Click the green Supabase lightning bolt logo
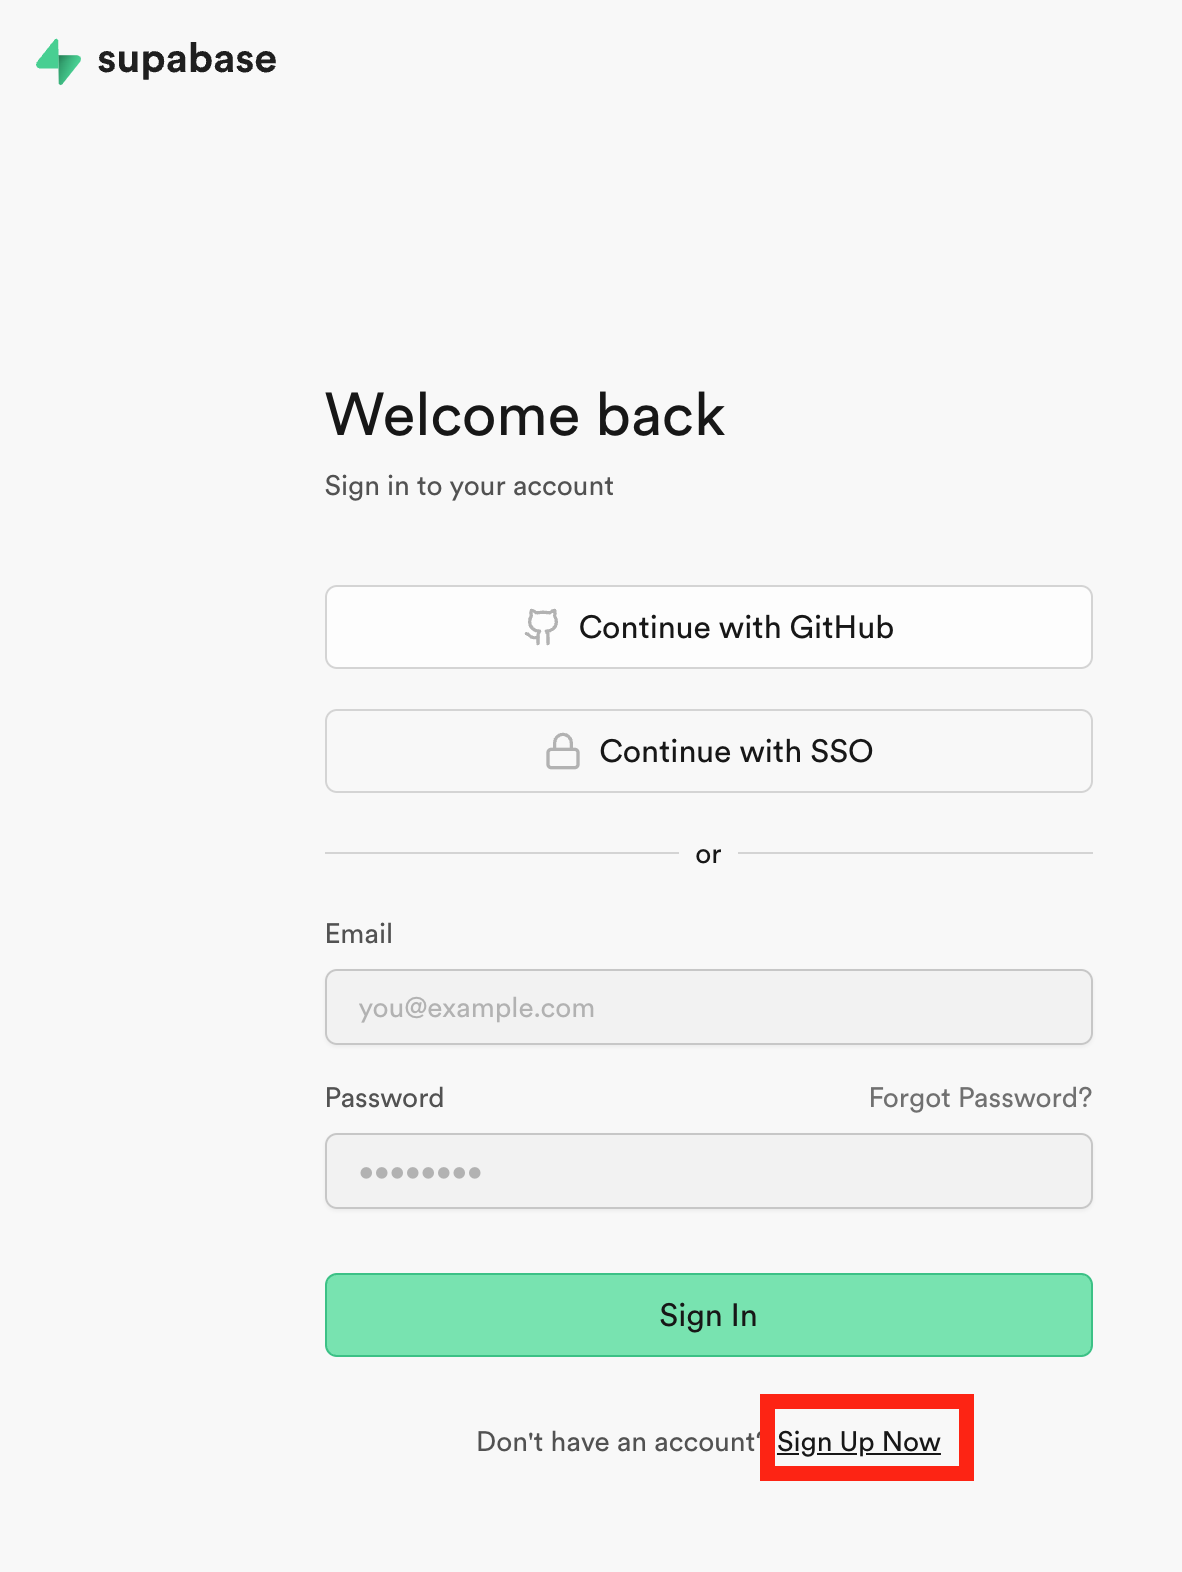 tap(58, 61)
